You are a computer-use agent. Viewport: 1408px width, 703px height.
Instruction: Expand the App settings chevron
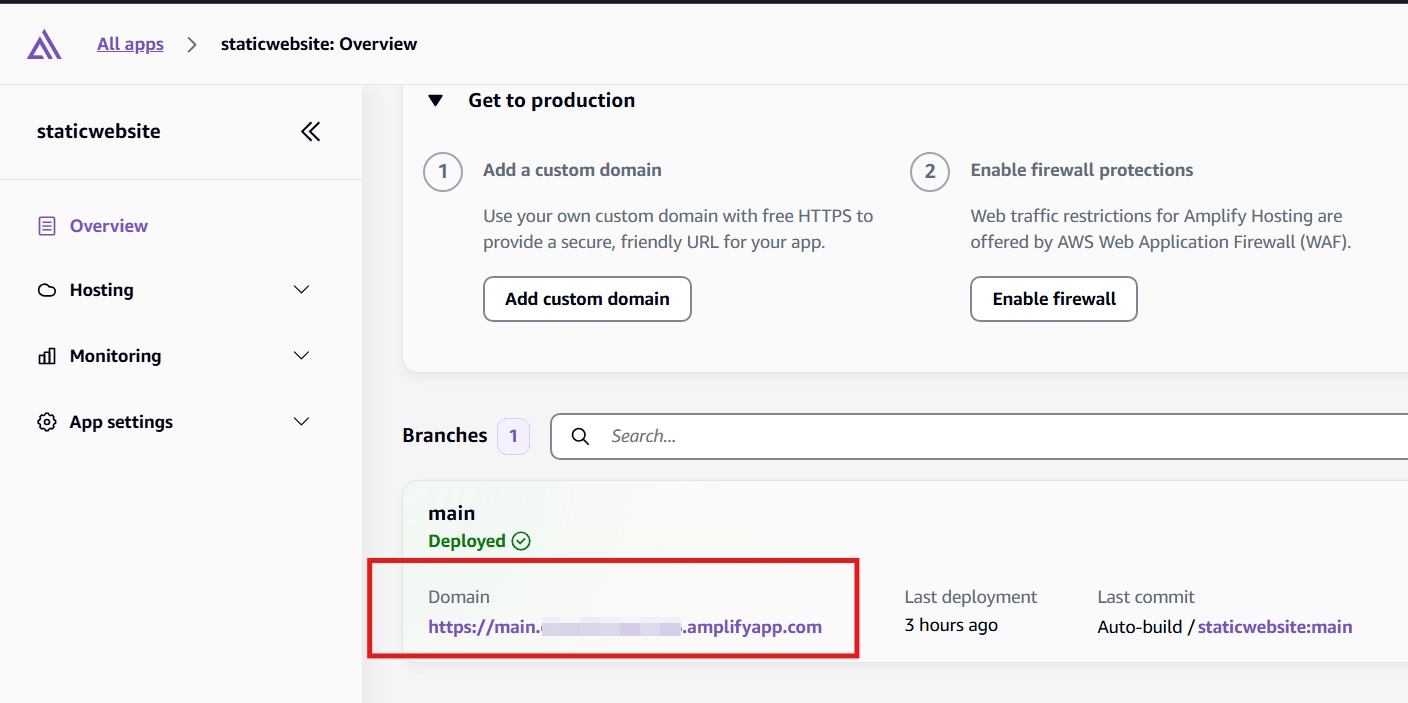point(301,422)
